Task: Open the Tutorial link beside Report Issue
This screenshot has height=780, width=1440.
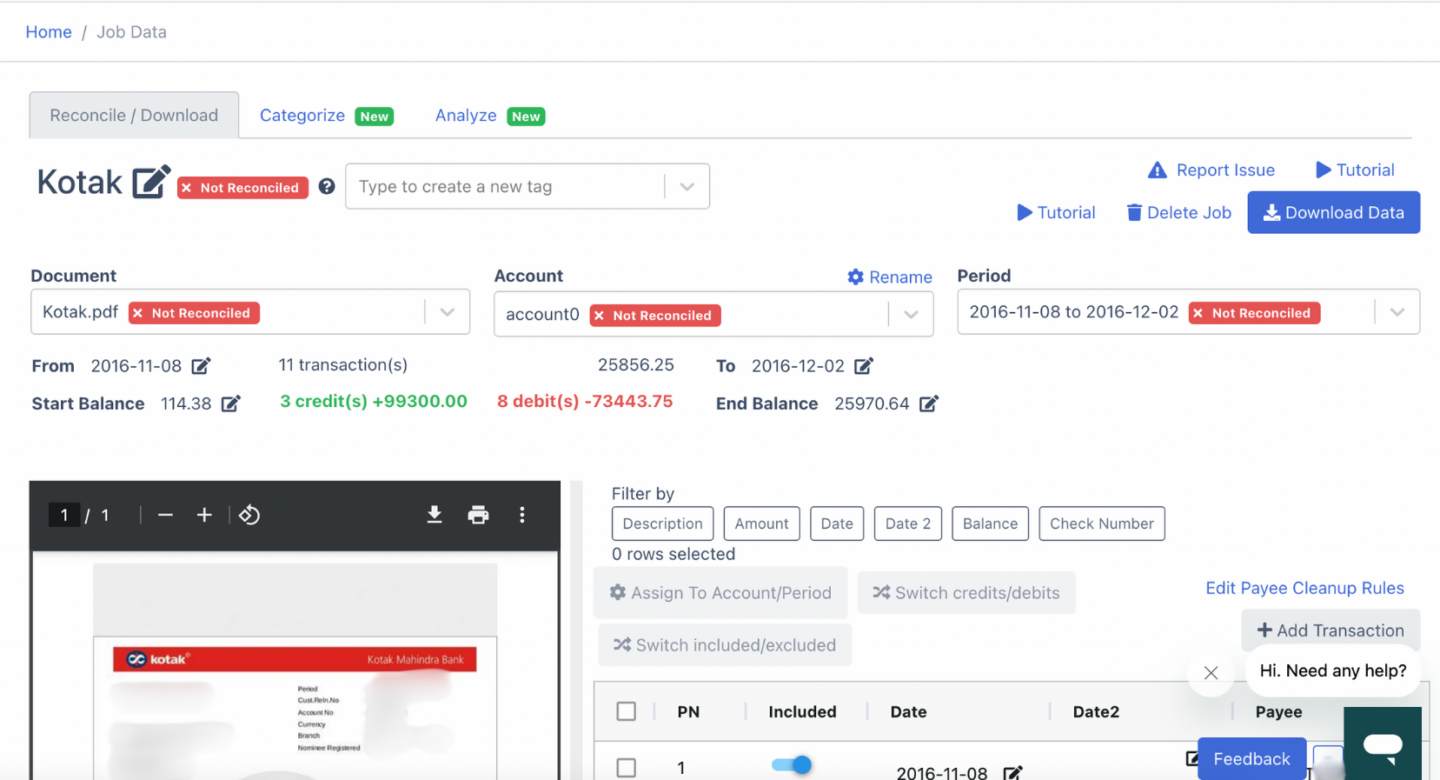Action: pyautogui.click(x=1355, y=170)
